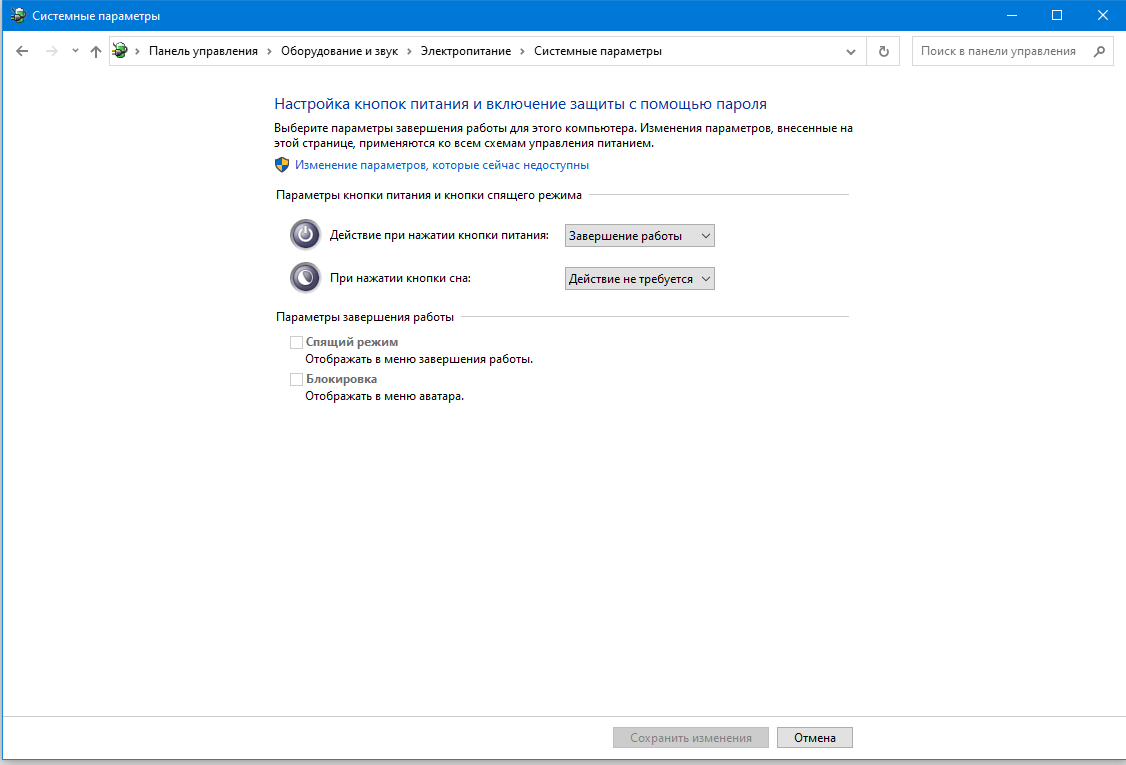
Task: Click text 'Отображать в меню аватара.'
Action: pos(384,396)
